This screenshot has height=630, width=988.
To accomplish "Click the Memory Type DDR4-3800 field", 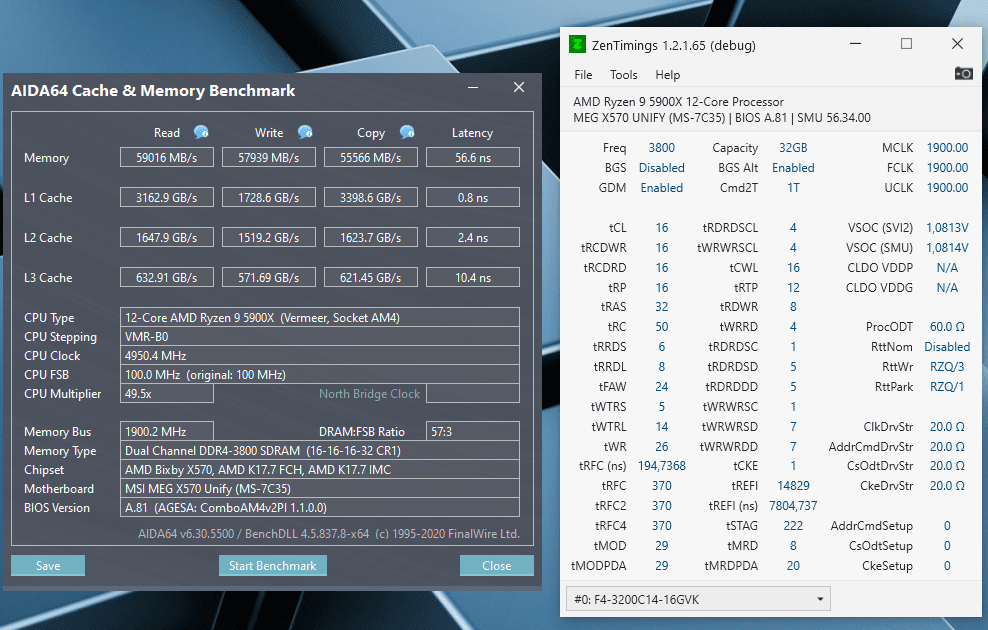I will pos(319,450).
